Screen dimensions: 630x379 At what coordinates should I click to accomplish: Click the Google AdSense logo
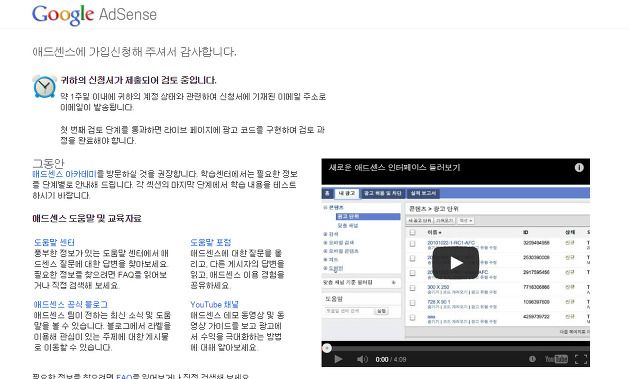94,15
